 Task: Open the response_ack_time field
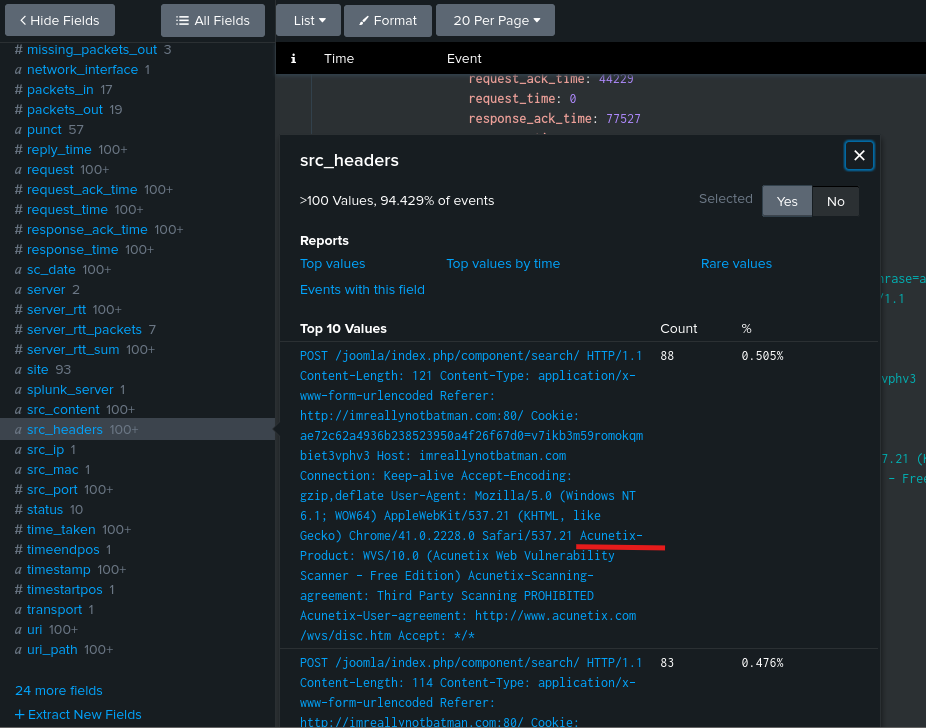click(87, 230)
